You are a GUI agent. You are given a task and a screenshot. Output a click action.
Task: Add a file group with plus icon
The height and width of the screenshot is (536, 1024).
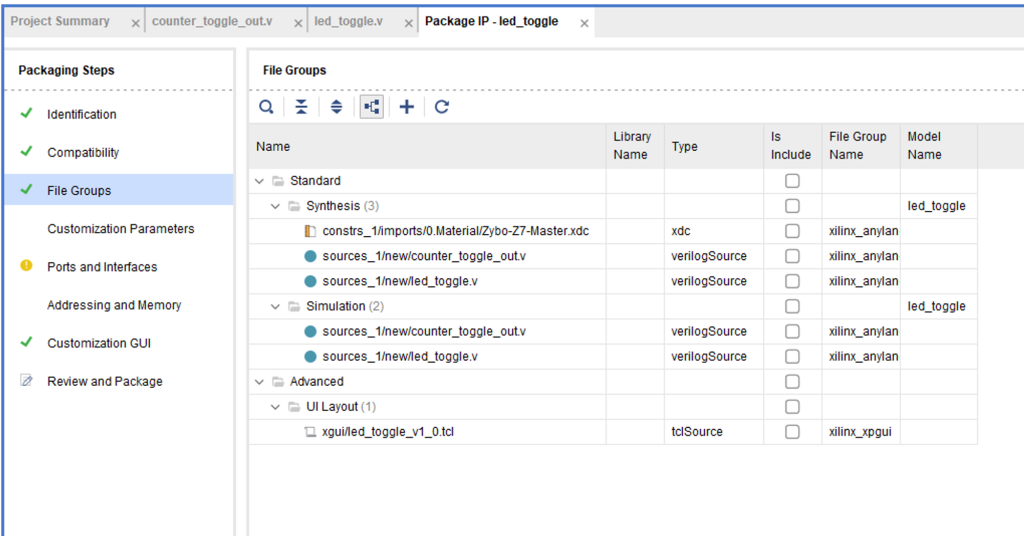(406, 107)
